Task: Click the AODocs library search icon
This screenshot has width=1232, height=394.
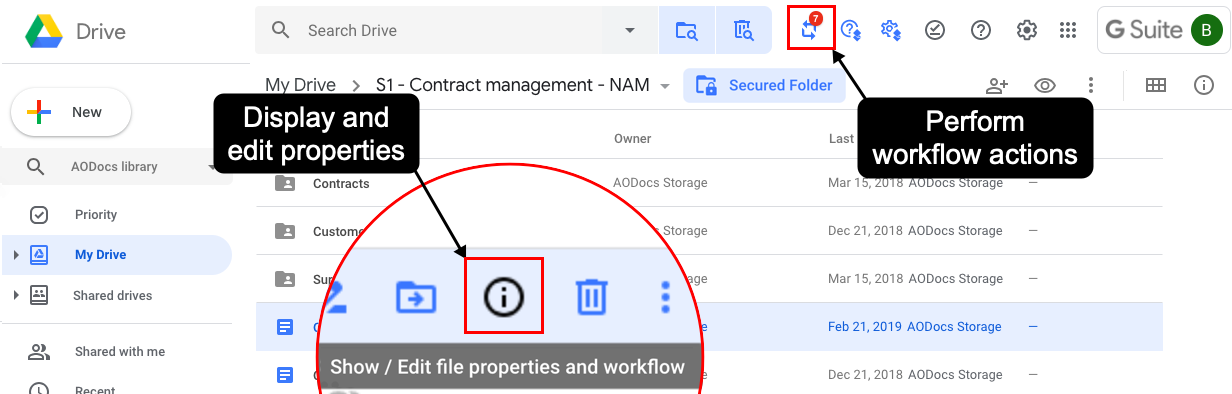Action: point(743,30)
